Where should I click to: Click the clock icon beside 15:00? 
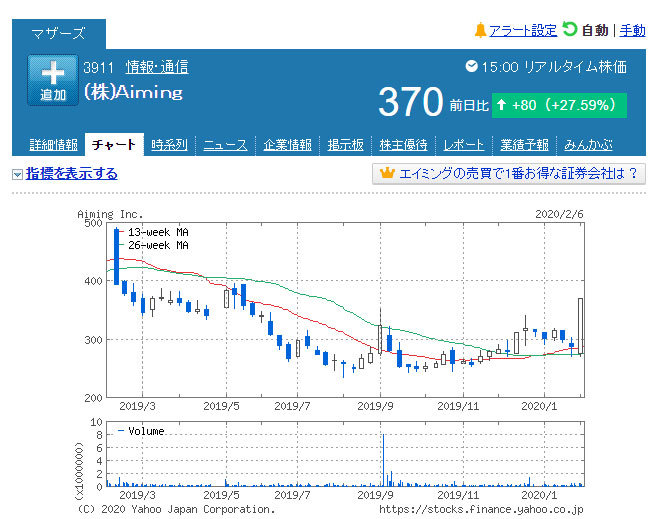pyautogui.click(x=472, y=66)
